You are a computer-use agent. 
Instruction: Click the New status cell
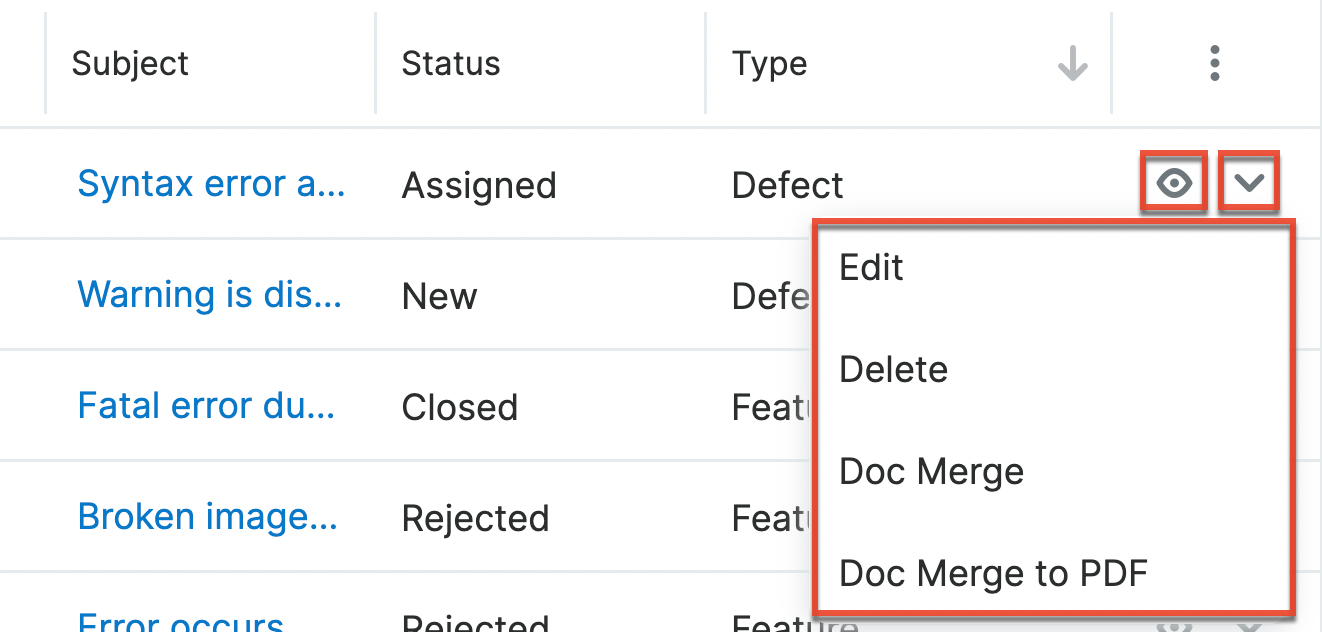[439, 297]
